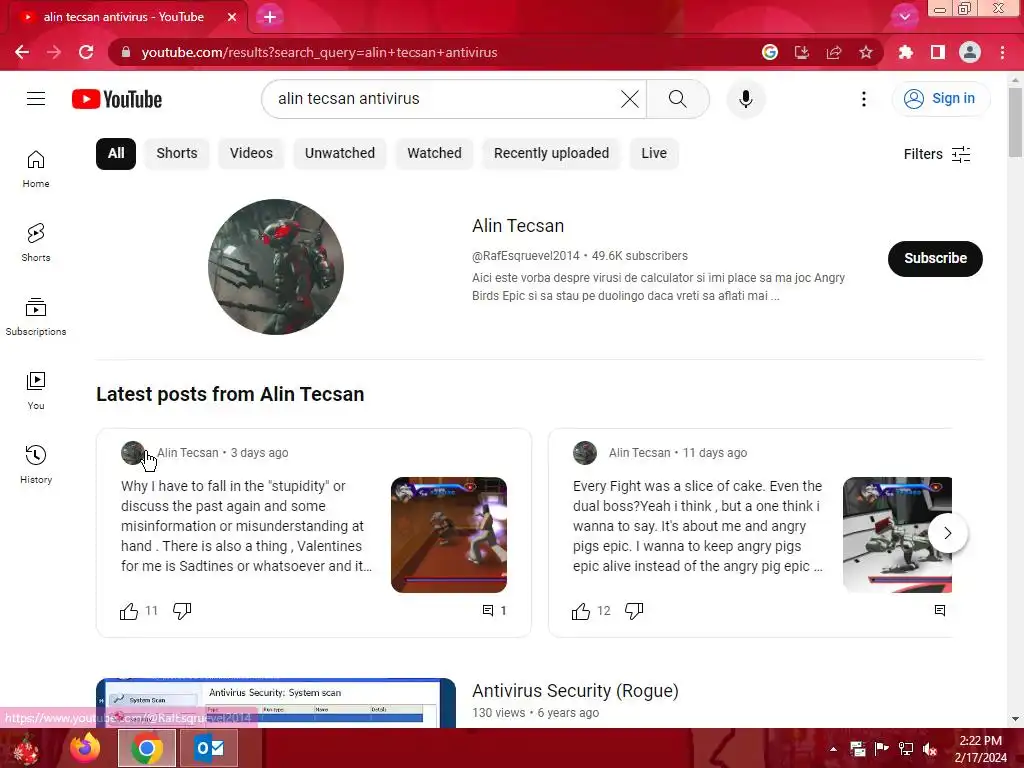The image size is (1024, 768).
Task: Open Home in the left sidebar
Action: click(x=36, y=169)
